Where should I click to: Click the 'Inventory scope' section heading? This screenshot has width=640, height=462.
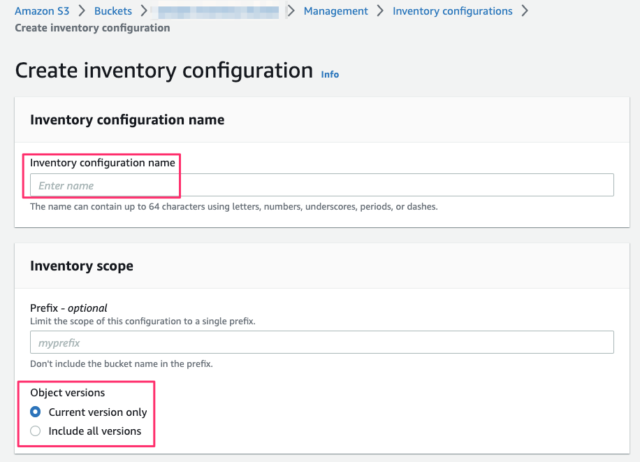[x=82, y=266]
